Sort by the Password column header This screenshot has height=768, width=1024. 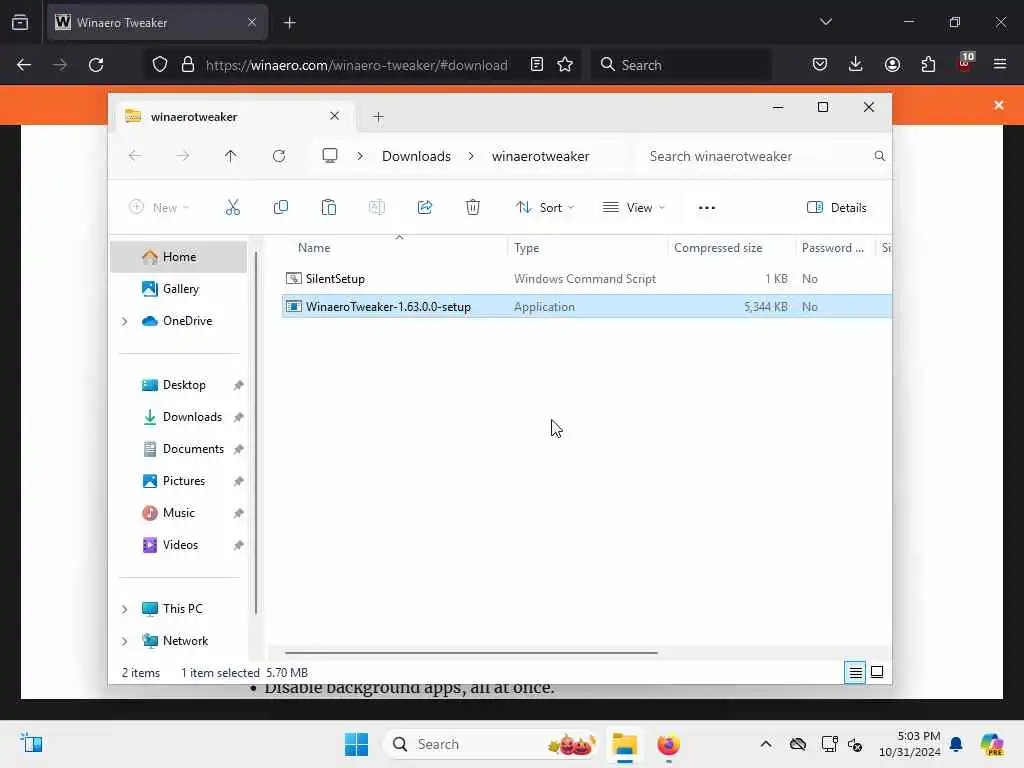(x=834, y=248)
